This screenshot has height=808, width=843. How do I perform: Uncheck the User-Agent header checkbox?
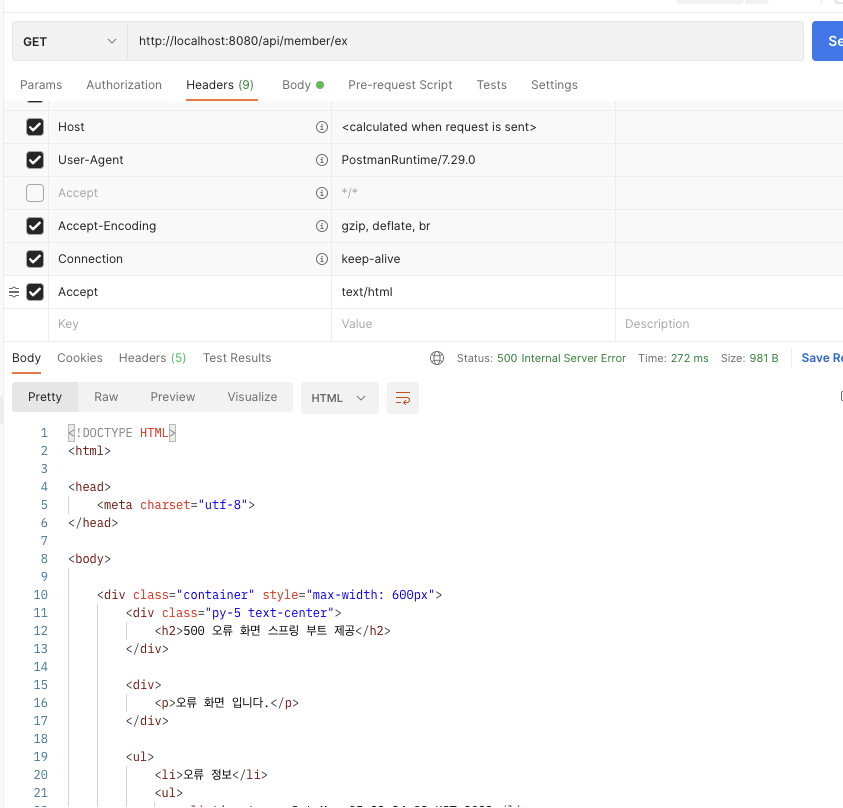pyautogui.click(x=35, y=160)
